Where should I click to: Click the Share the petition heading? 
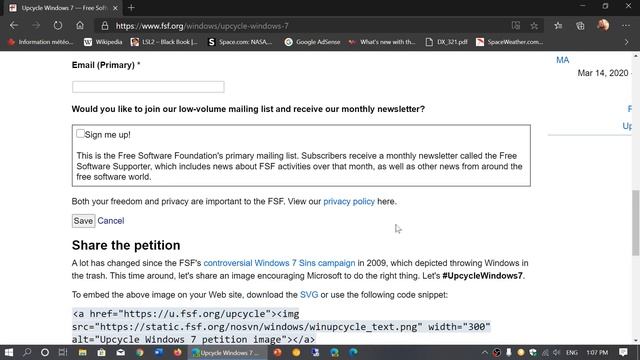(x=126, y=245)
